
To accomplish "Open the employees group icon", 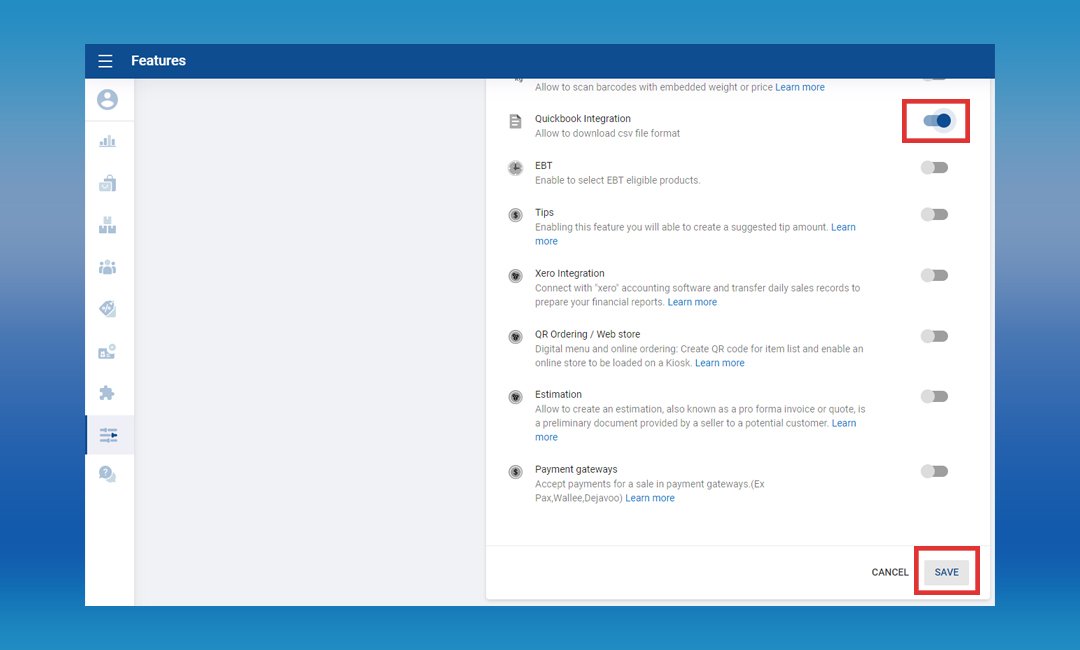I will click(x=107, y=267).
